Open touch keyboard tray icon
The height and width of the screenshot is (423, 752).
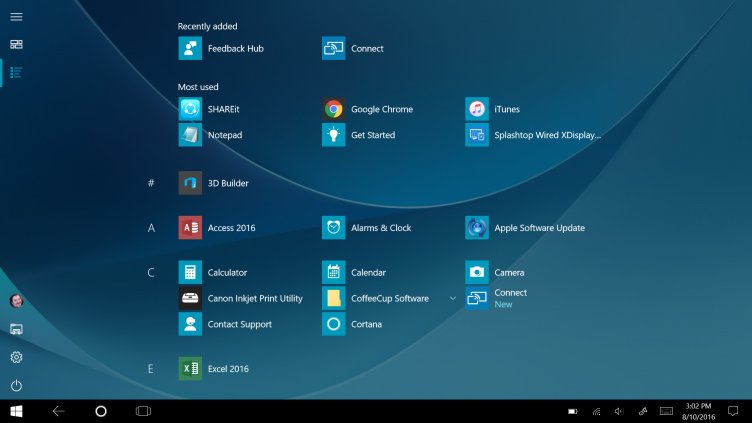(666, 411)
